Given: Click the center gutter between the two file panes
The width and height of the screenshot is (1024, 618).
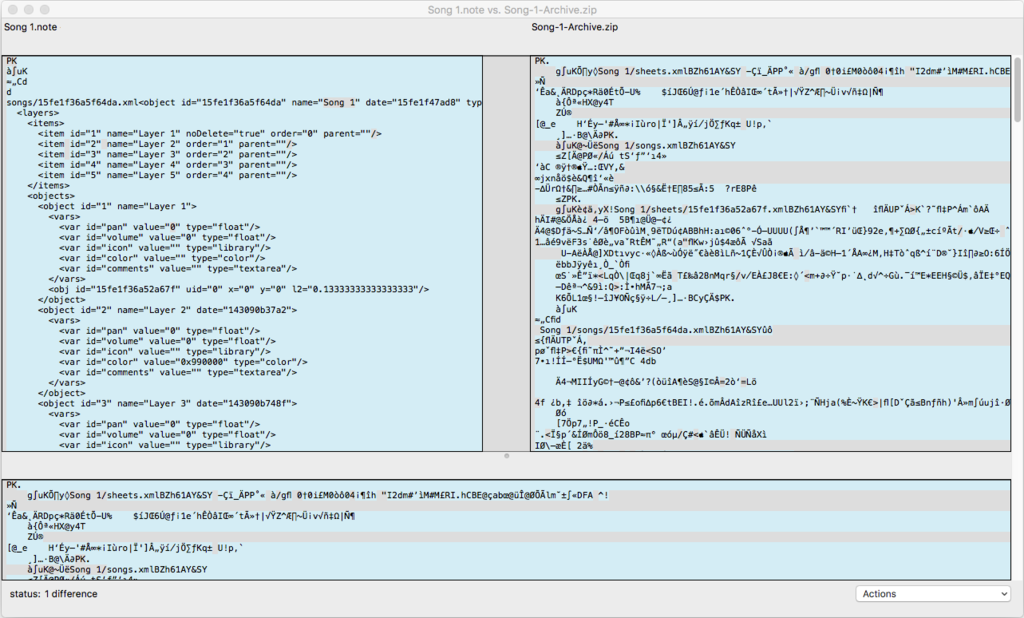Looking at the screenshot, I should 506,250.
